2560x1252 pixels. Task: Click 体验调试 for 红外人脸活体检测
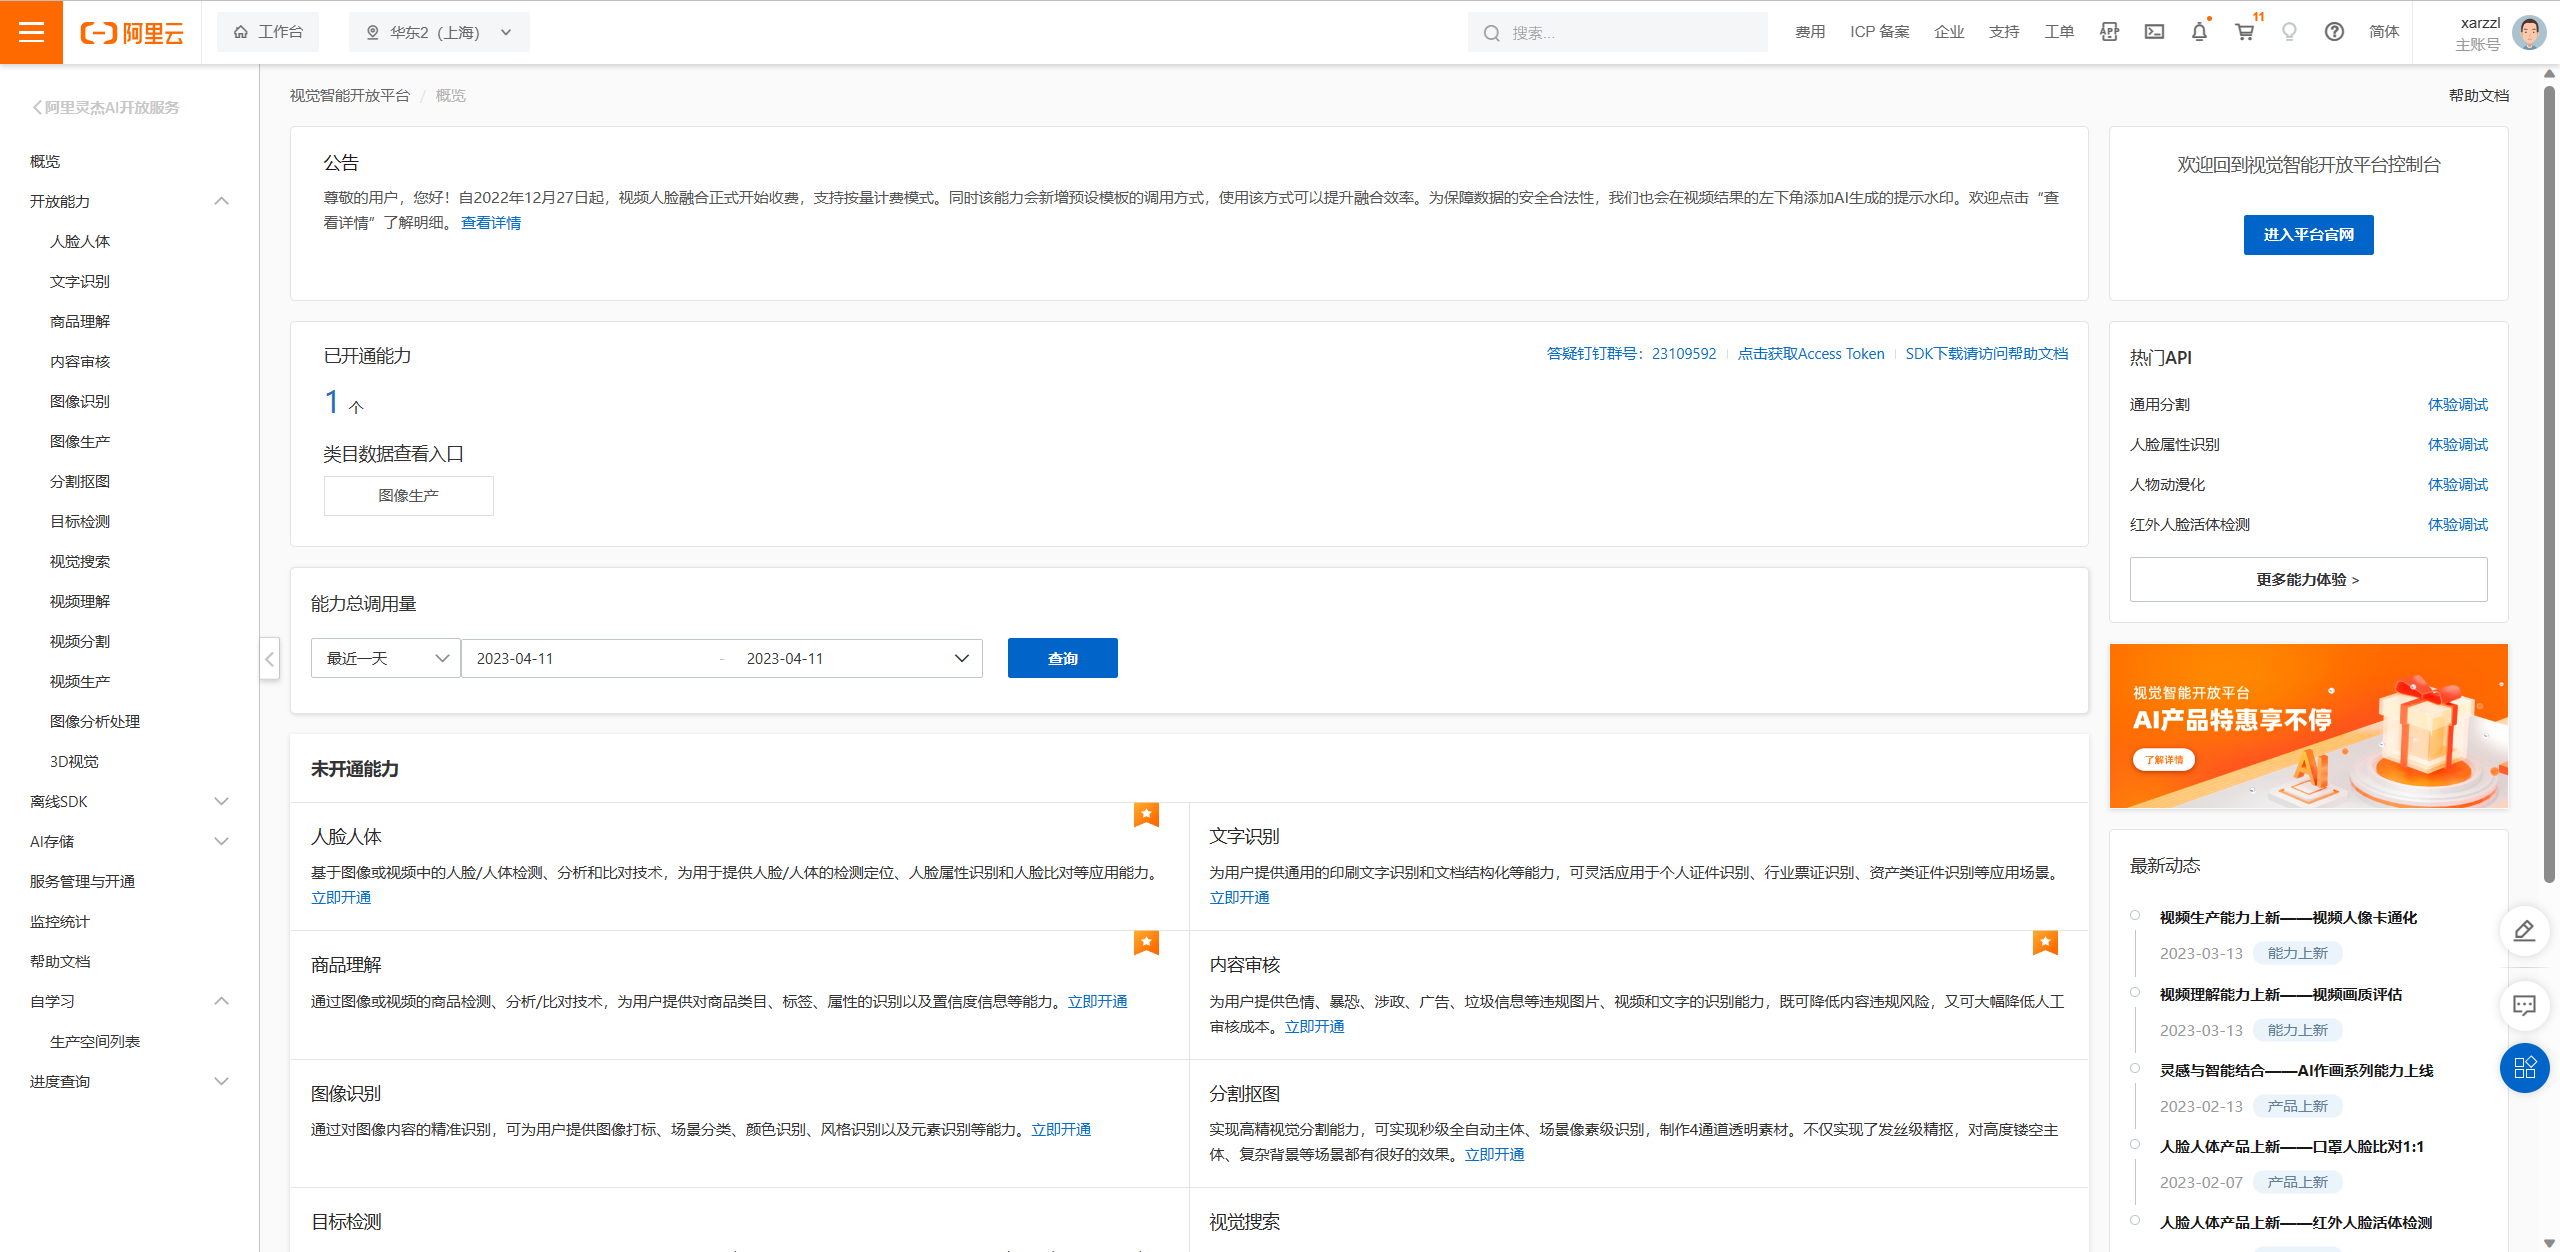[x=2458, y=525]
